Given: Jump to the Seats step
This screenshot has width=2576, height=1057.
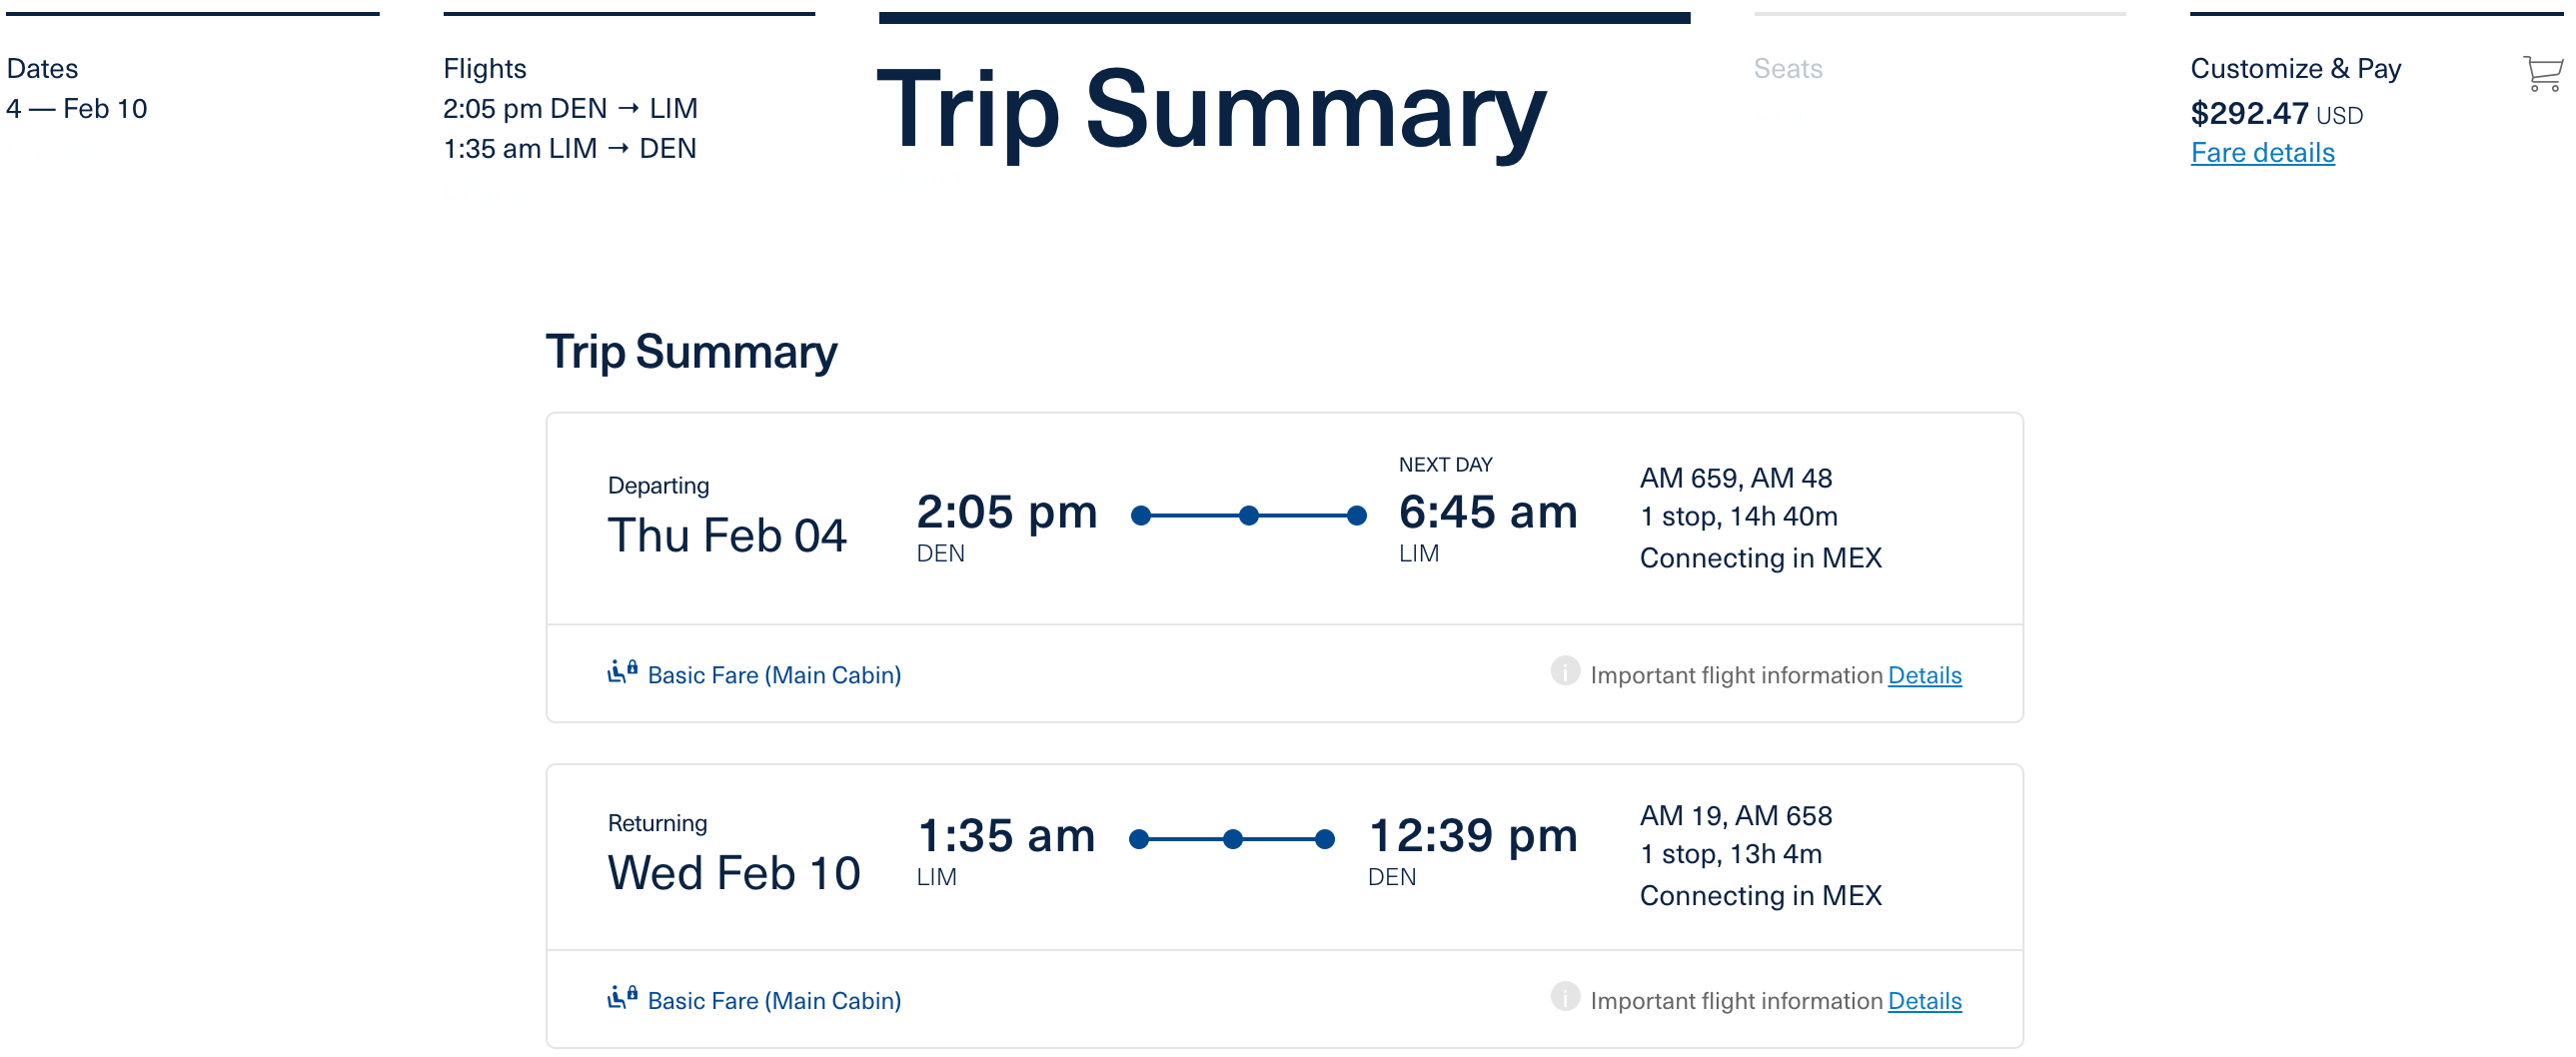Looking at the screenshot, I should coord(1788,68).
